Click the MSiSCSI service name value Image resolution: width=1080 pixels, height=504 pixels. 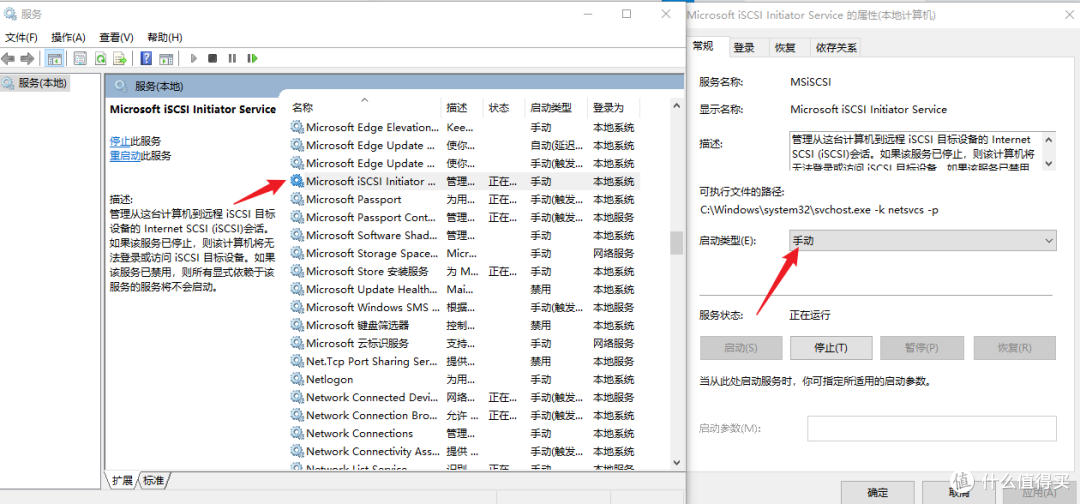point(810,82)
